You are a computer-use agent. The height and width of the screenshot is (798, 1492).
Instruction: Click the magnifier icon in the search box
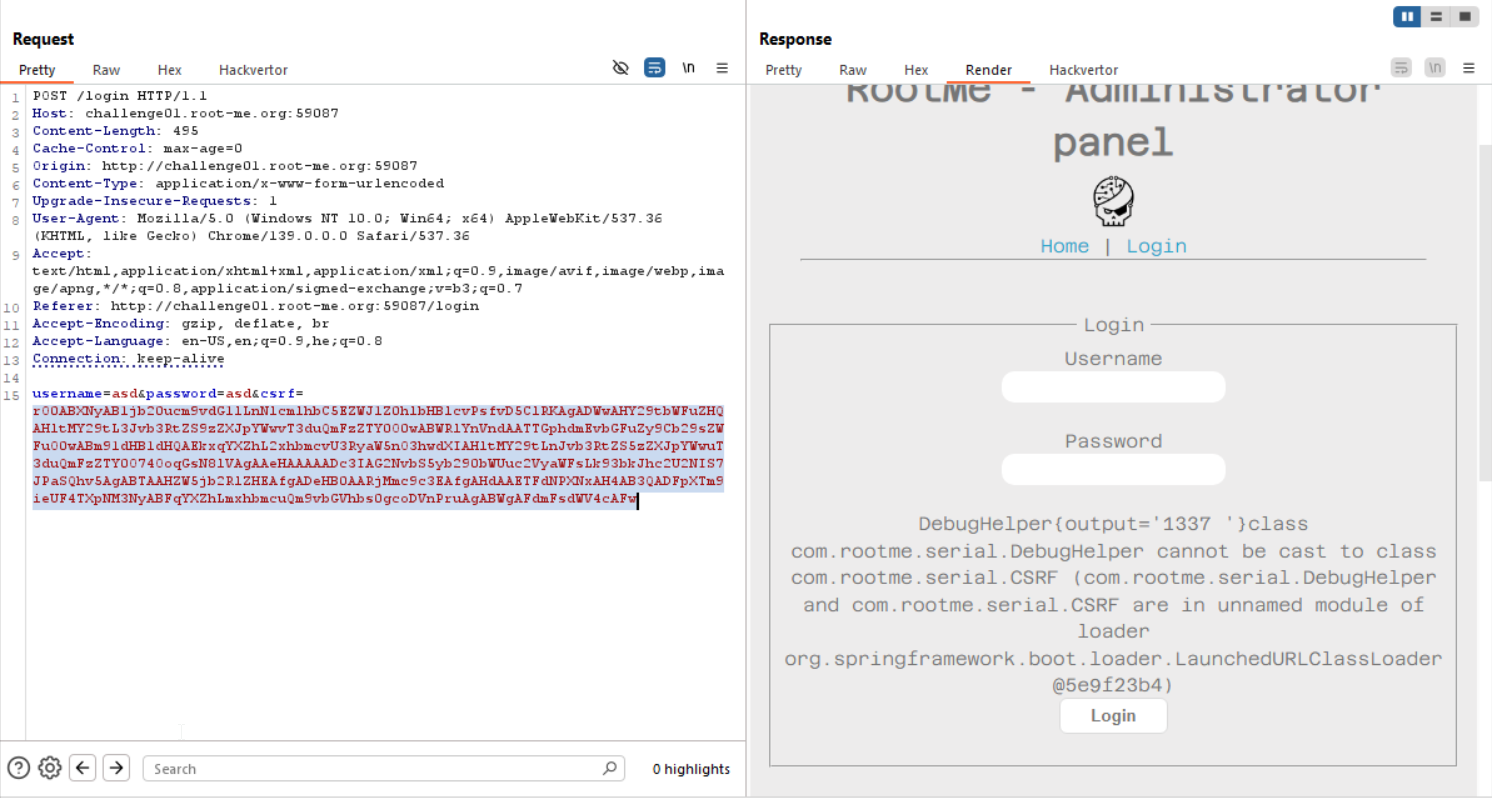click(x=609, y=768)
